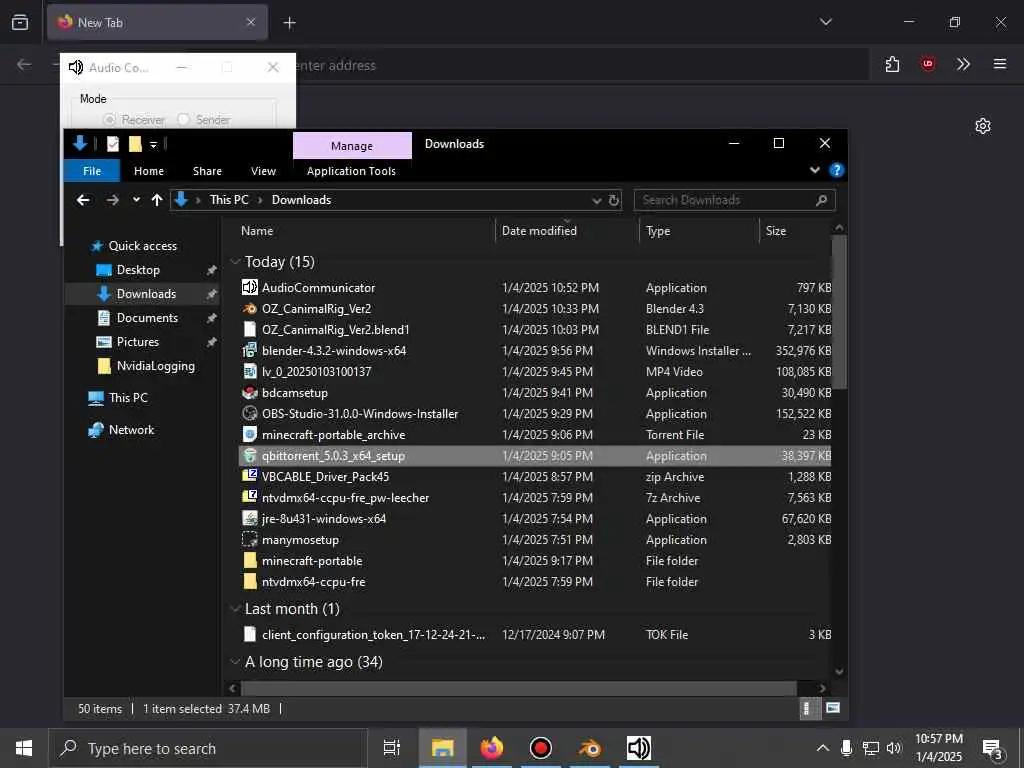
Task: Select NvidiaLogging in the navigation pane
Action: tap(155, 366)
